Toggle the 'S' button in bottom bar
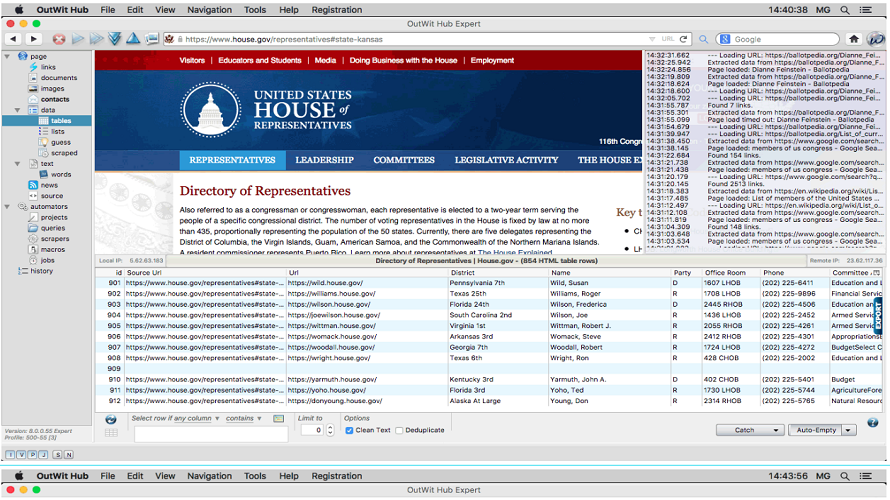890x500 pixels. tap(57, 455)
